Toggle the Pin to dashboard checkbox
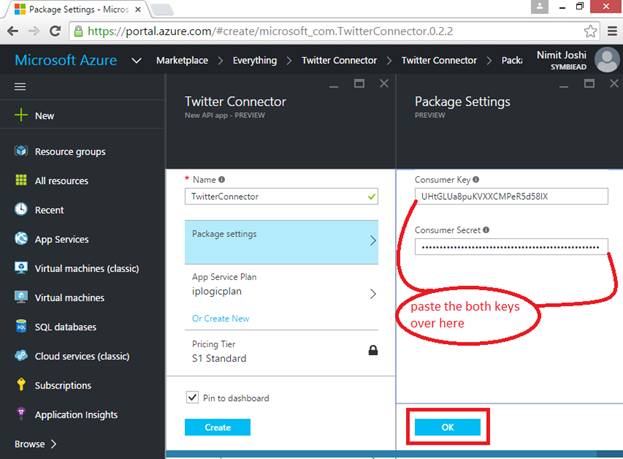The width and height of the screenshot is (623, 459). [x=192, y=397]
